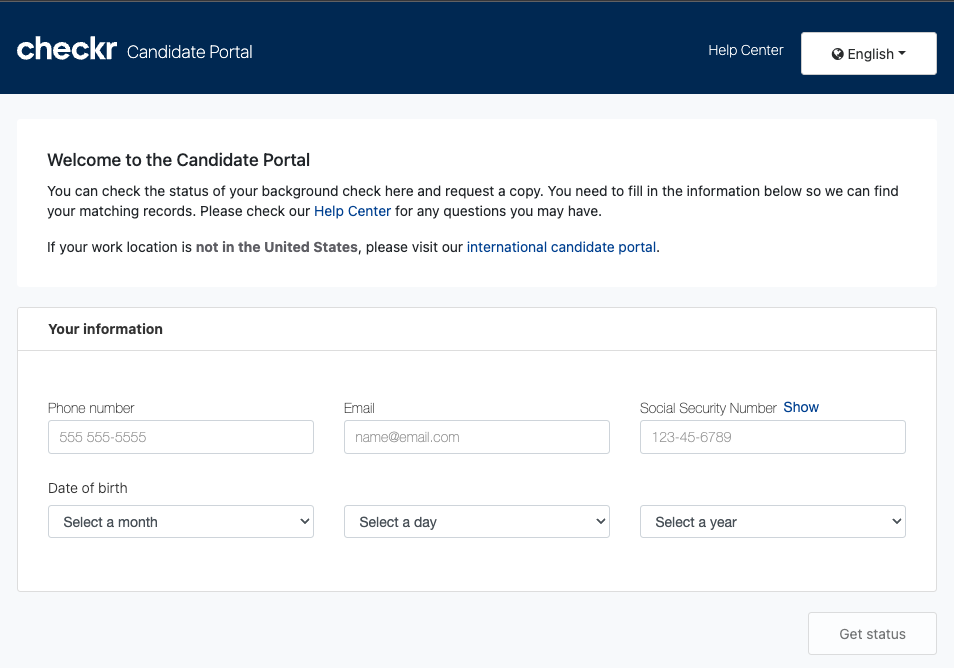Click the globe icon in language selector
This screenshot has height=668, width=954.
(x=837, y=55)
